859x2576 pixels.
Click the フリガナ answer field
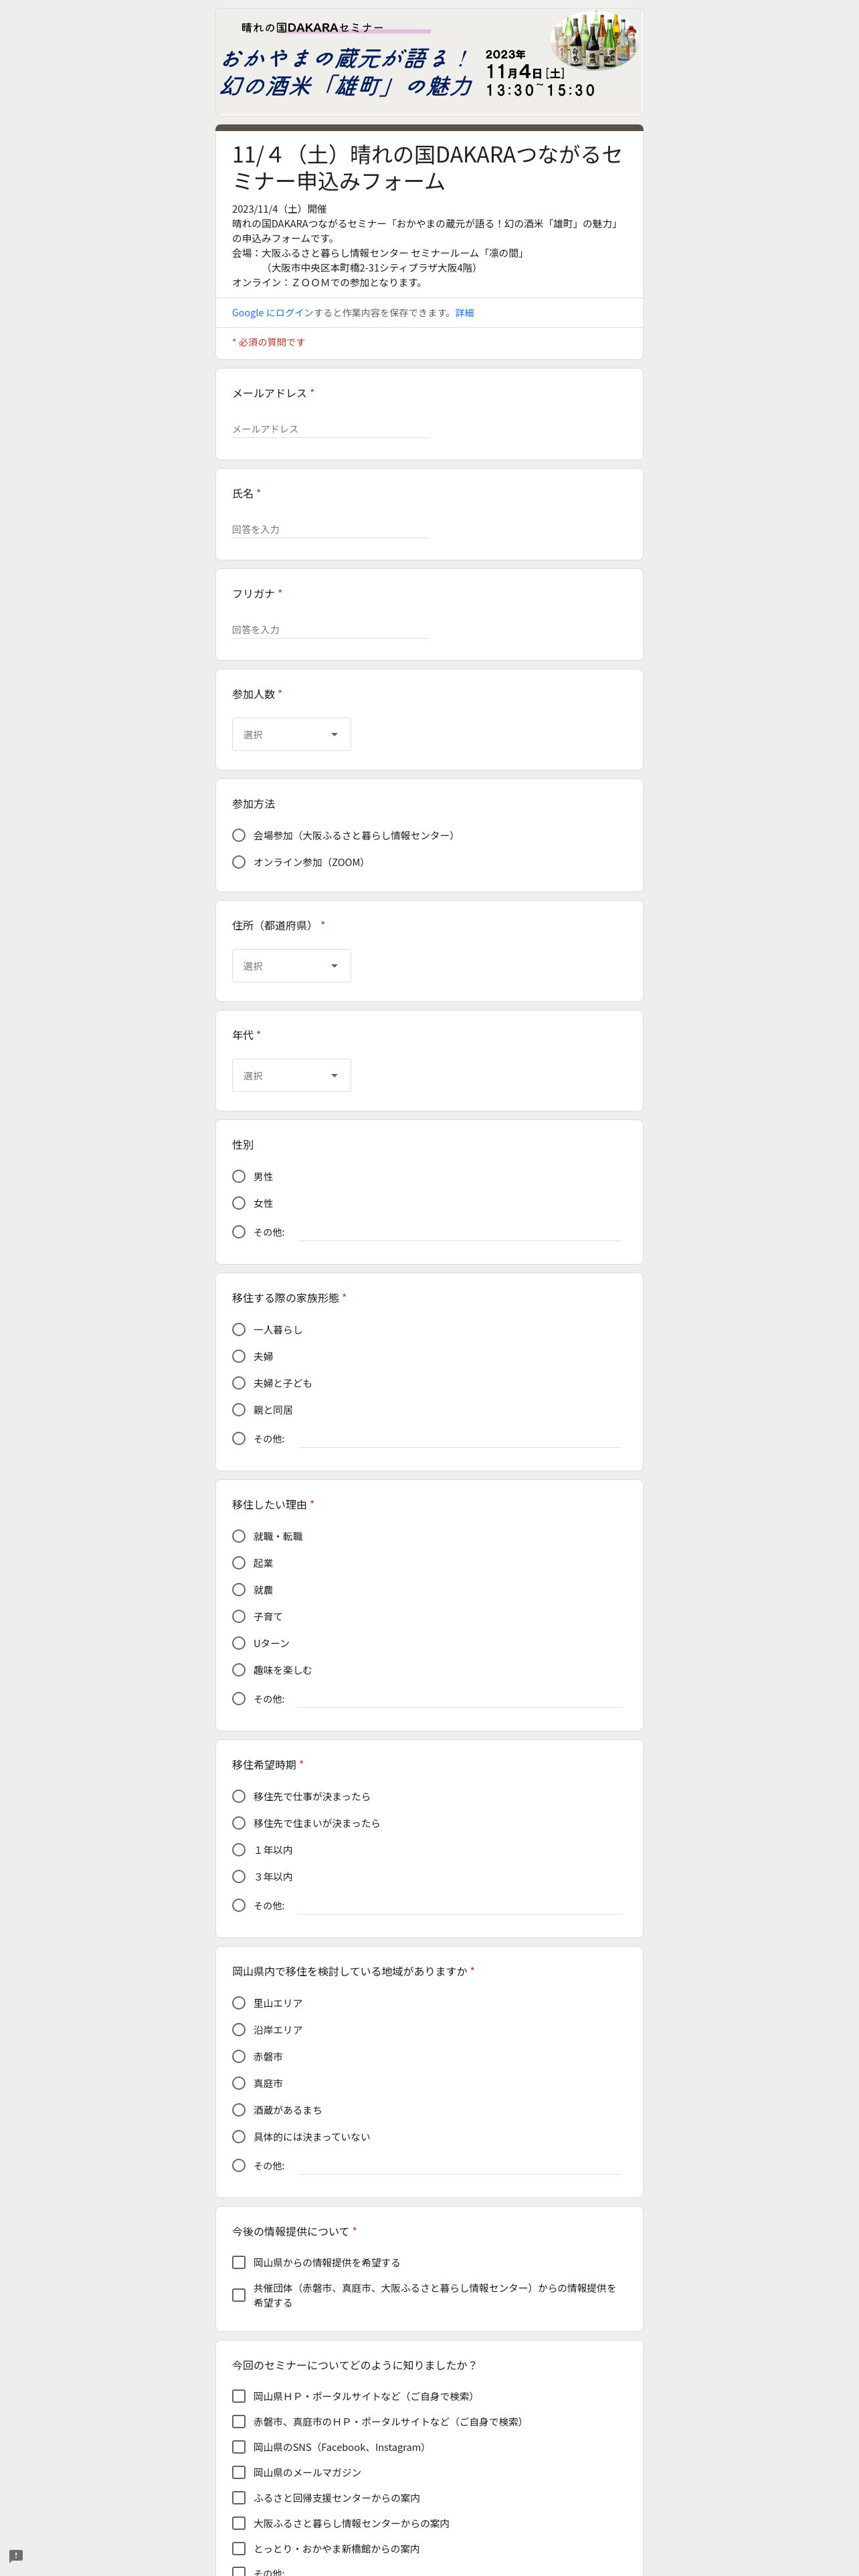click(x=331, y=629)
